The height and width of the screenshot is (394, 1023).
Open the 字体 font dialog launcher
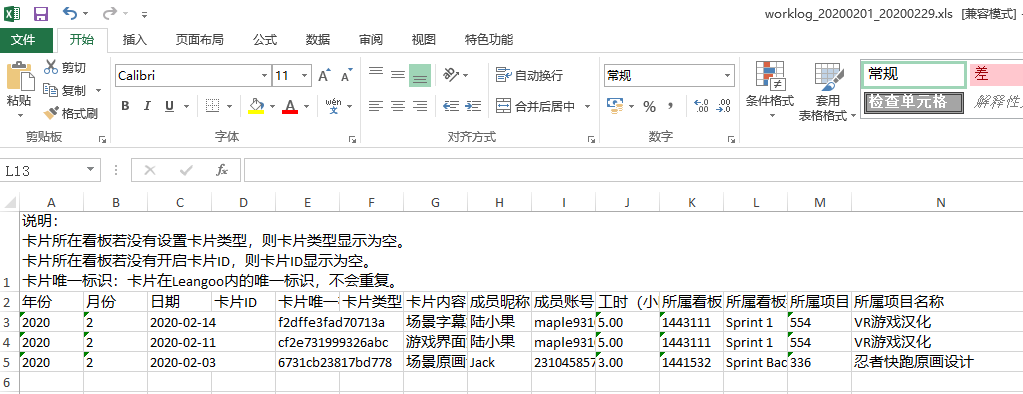pos(352,139)
